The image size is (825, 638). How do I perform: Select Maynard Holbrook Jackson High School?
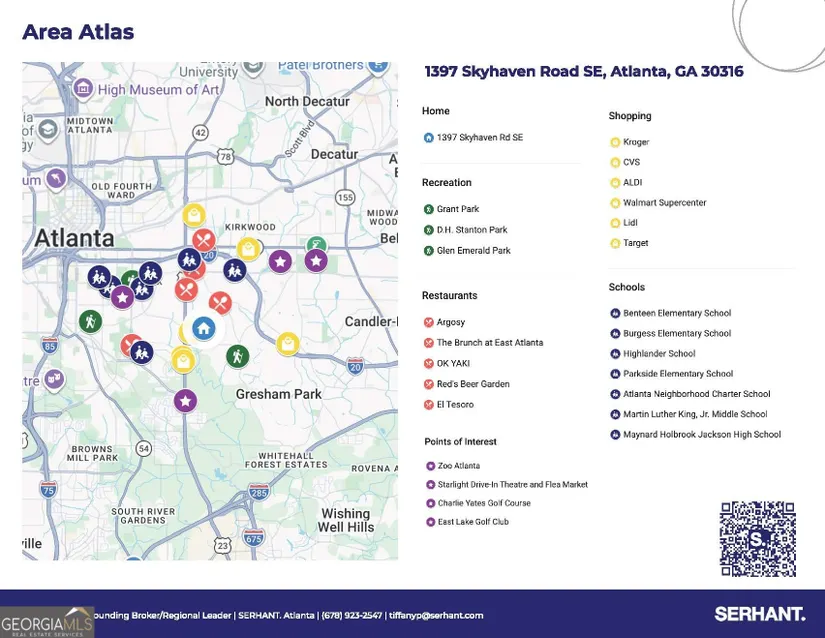coord(696,434)
